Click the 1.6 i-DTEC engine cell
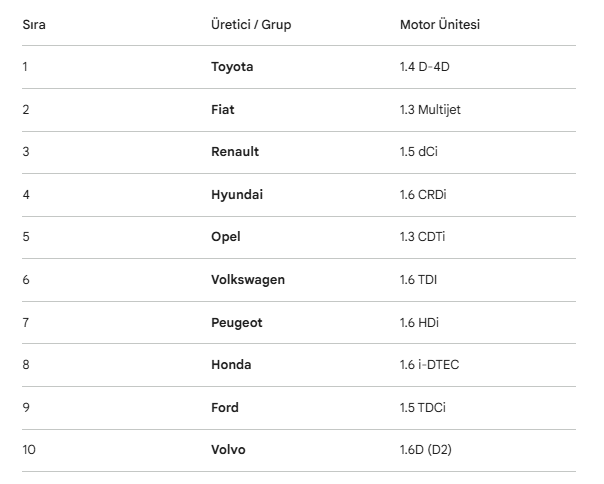Viewport: 604px width, 484px height. coord(429,365)
